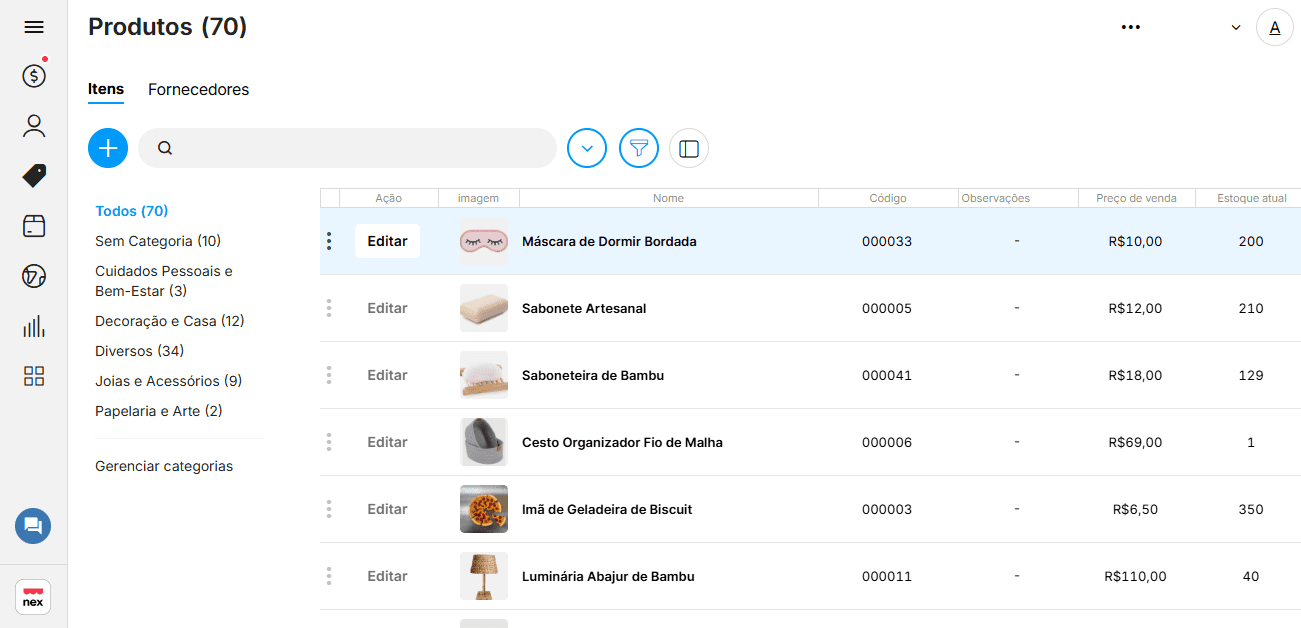1301x628 pixels.
Task: Click code 000006 in the table
Action: coord(887,442)
